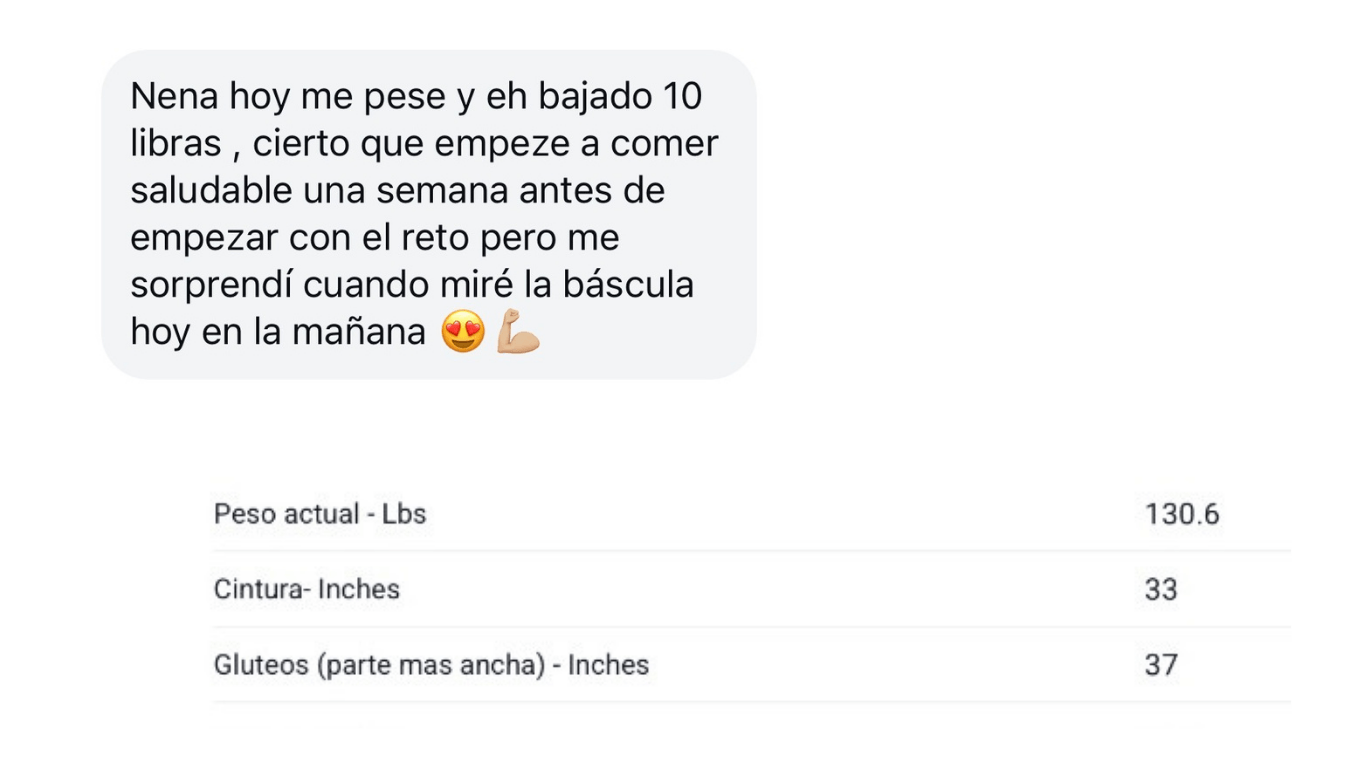Viewport: 1366px width, 768px height.
Task: Click the 130.6 weight value
Action: [1182, 514]
